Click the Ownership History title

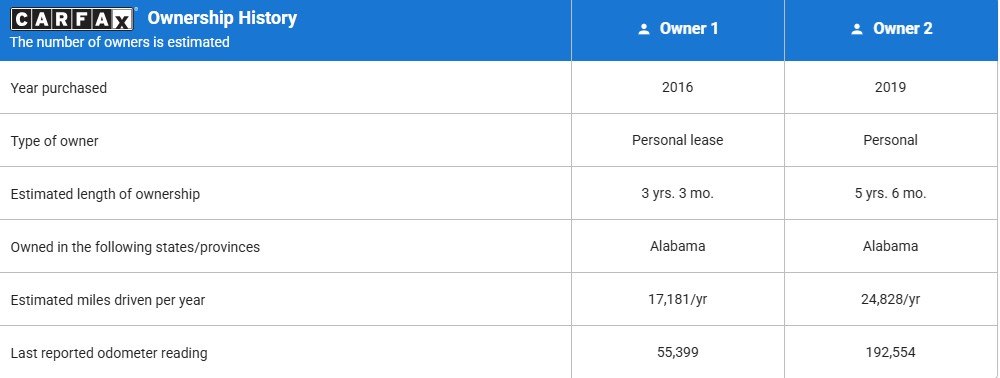(222, 18)
